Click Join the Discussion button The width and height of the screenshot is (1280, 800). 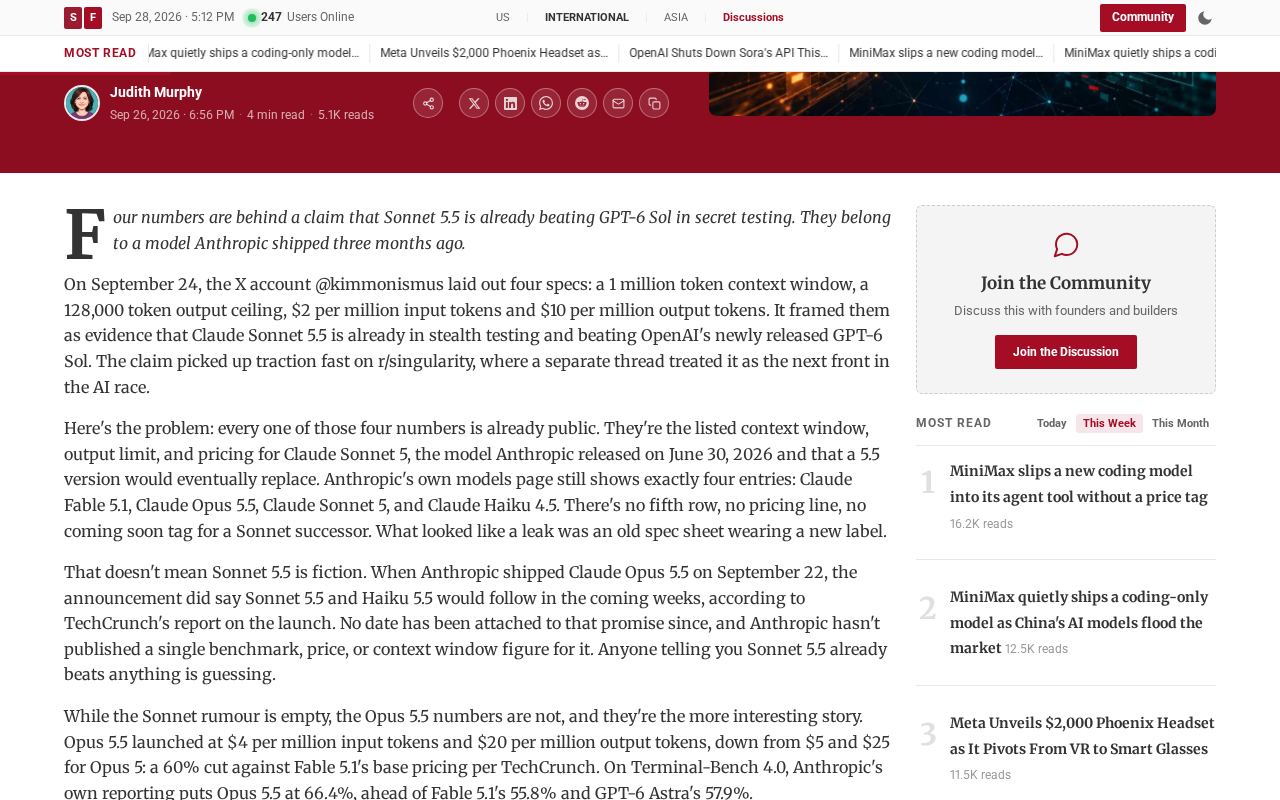click(1066, 352)
